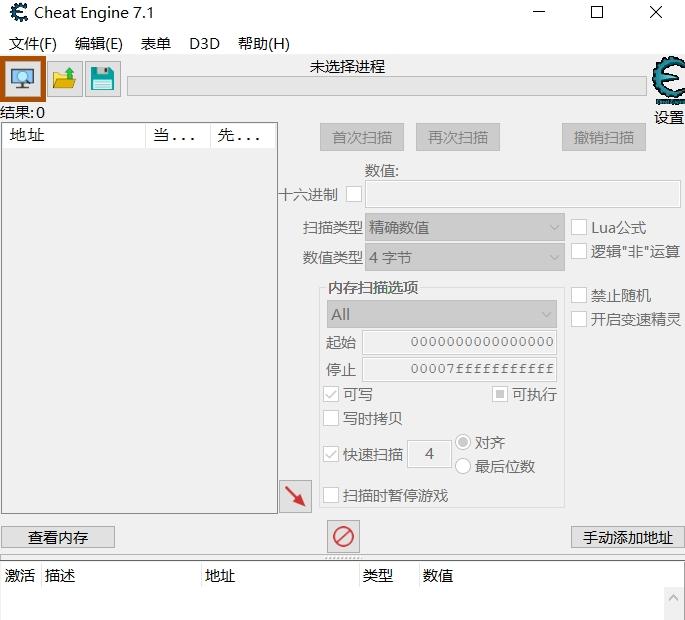
Task: Click the 未选择进程 process label
Action: (x=347, y=66)
